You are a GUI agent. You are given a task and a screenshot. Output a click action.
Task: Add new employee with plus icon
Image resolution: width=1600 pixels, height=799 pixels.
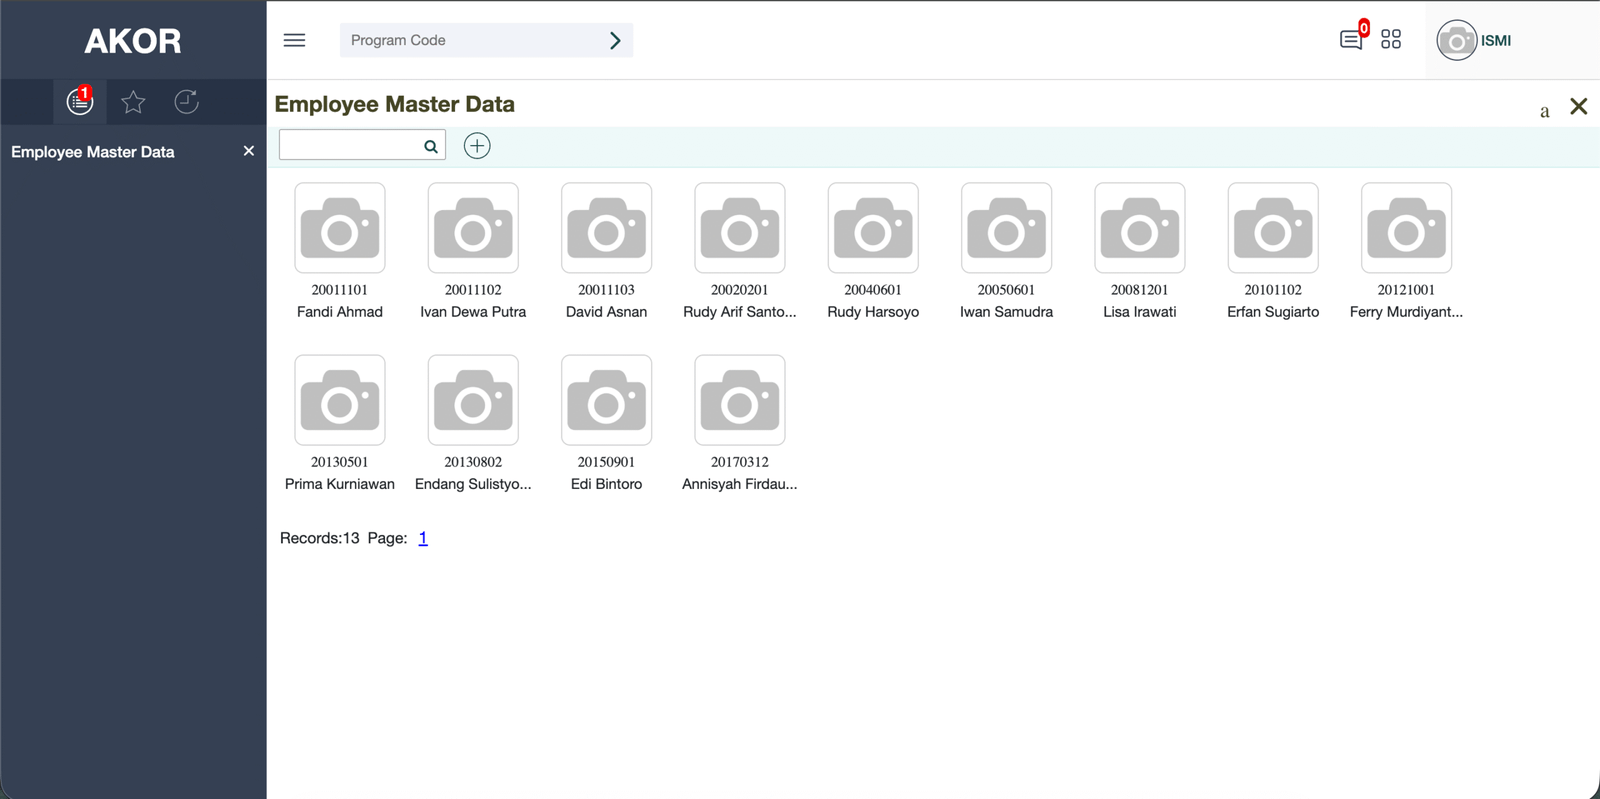477,146
